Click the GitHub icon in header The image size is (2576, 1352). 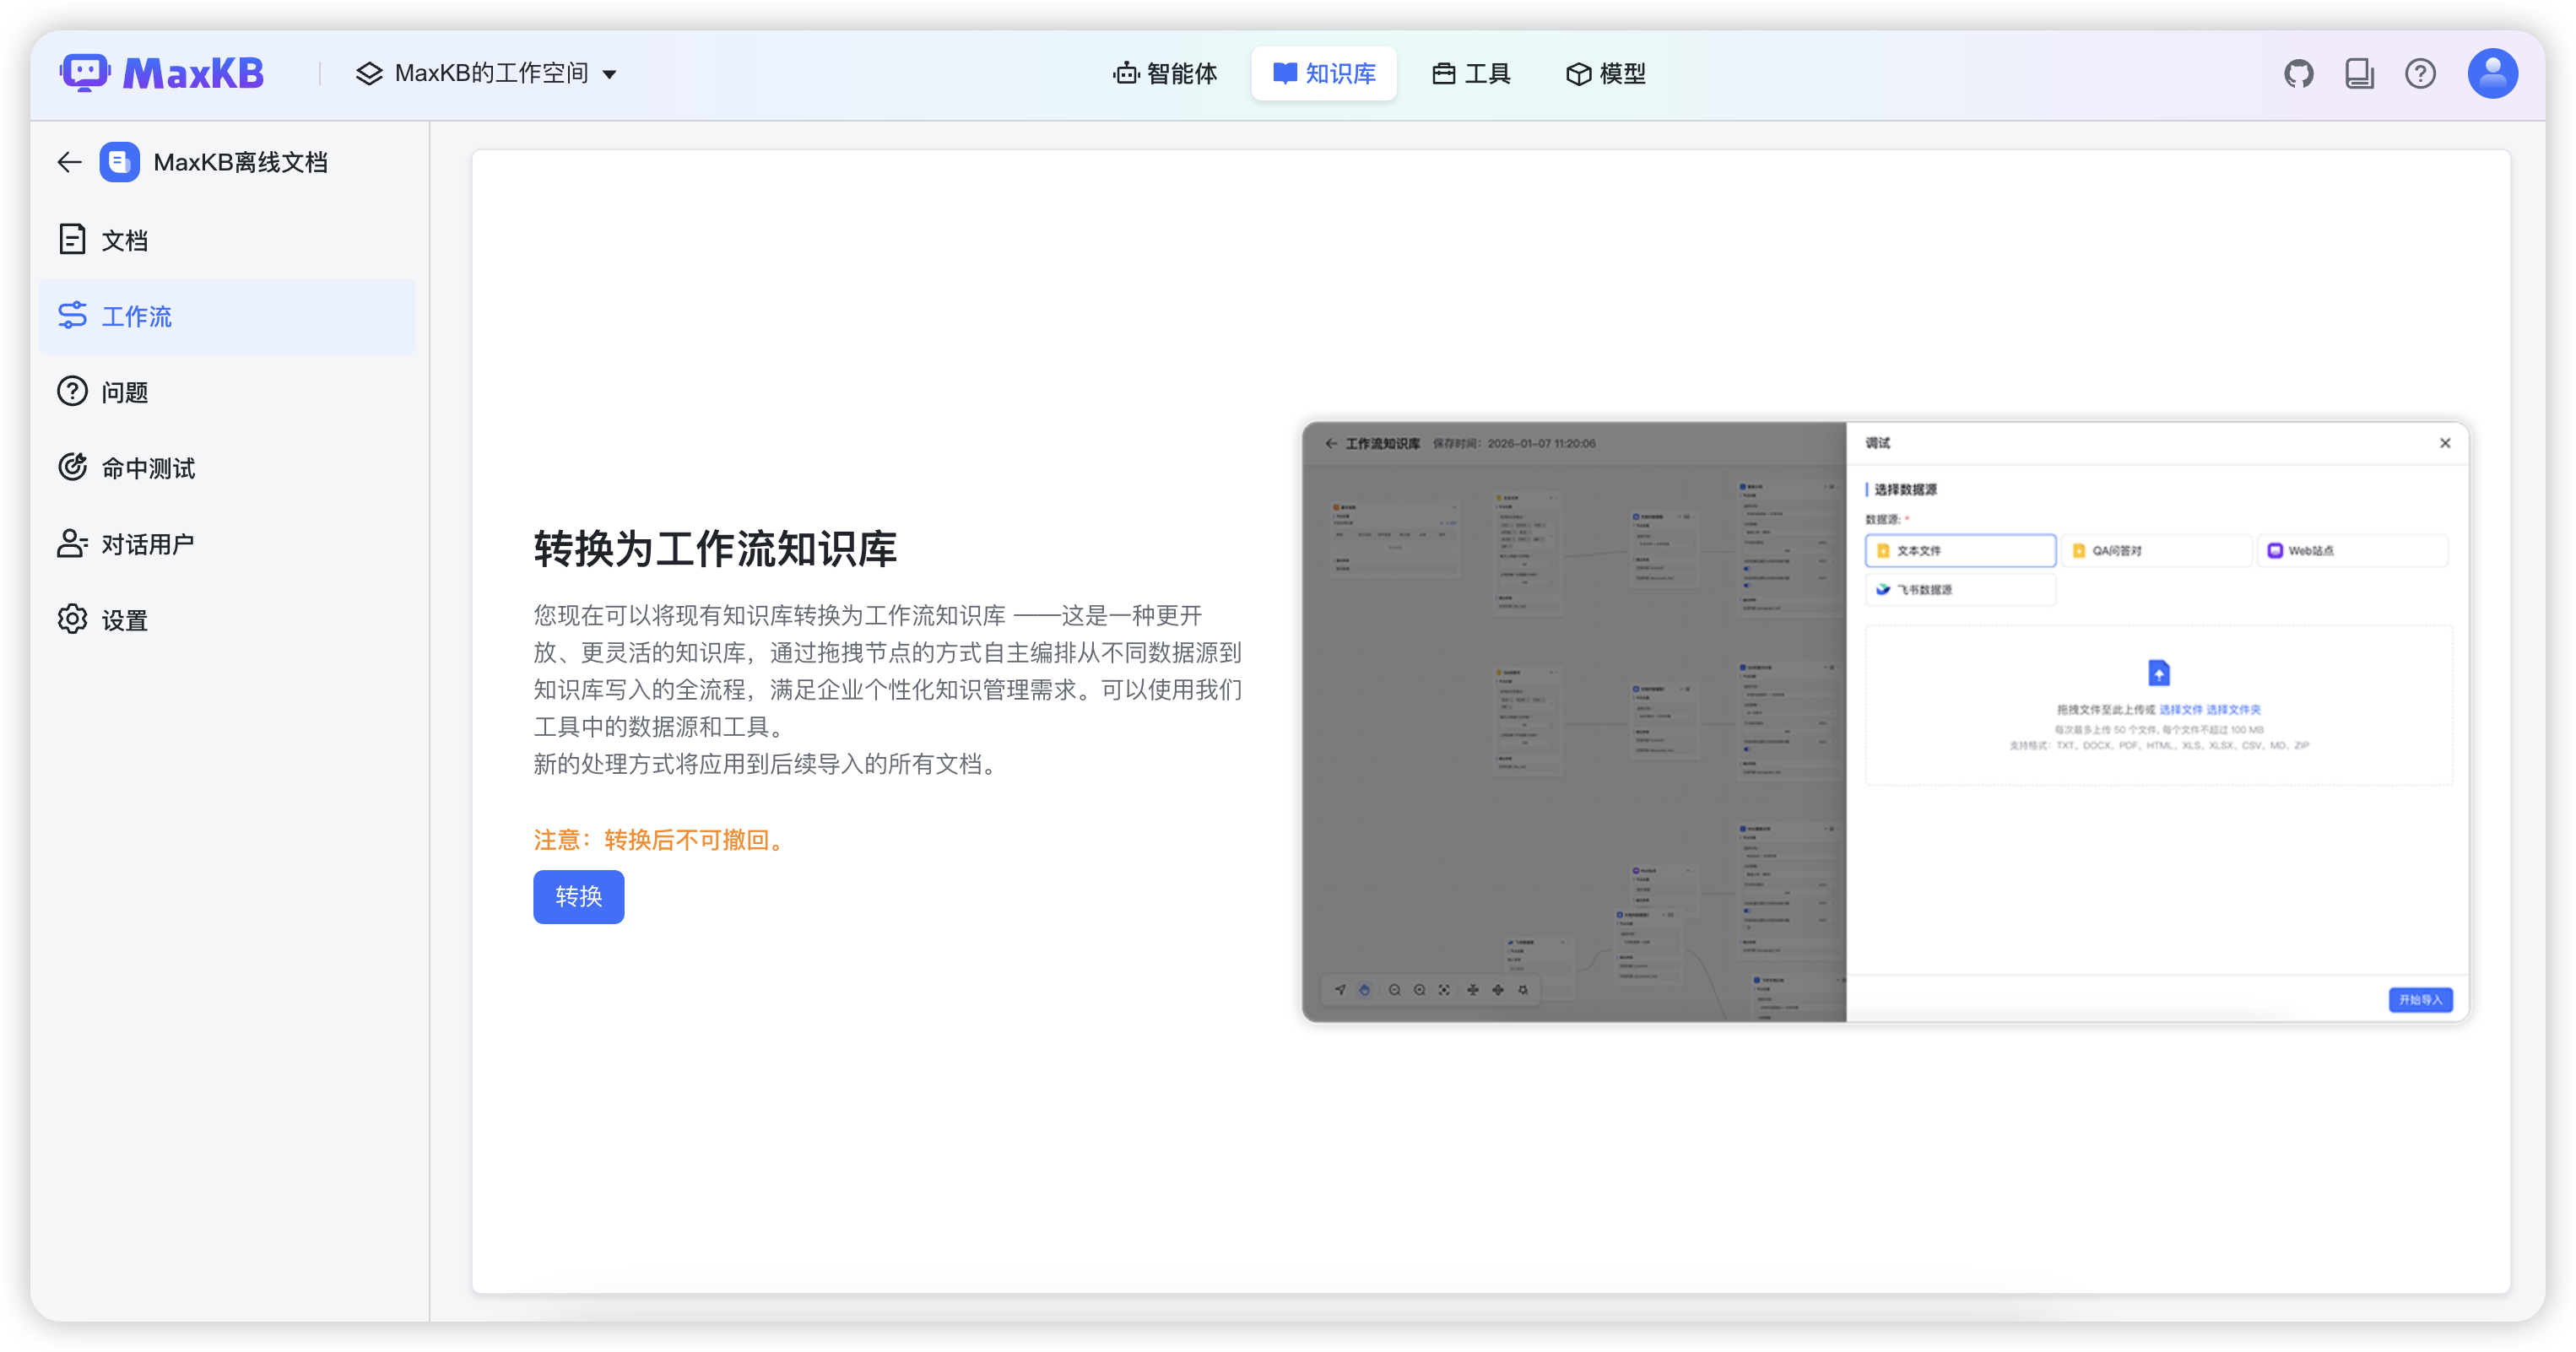click(2298, 74)
